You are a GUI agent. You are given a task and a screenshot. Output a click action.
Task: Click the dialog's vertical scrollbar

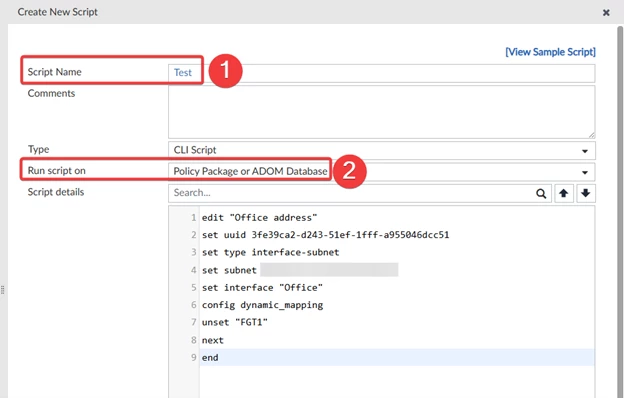pyautogui.click(x=620, y=211)
